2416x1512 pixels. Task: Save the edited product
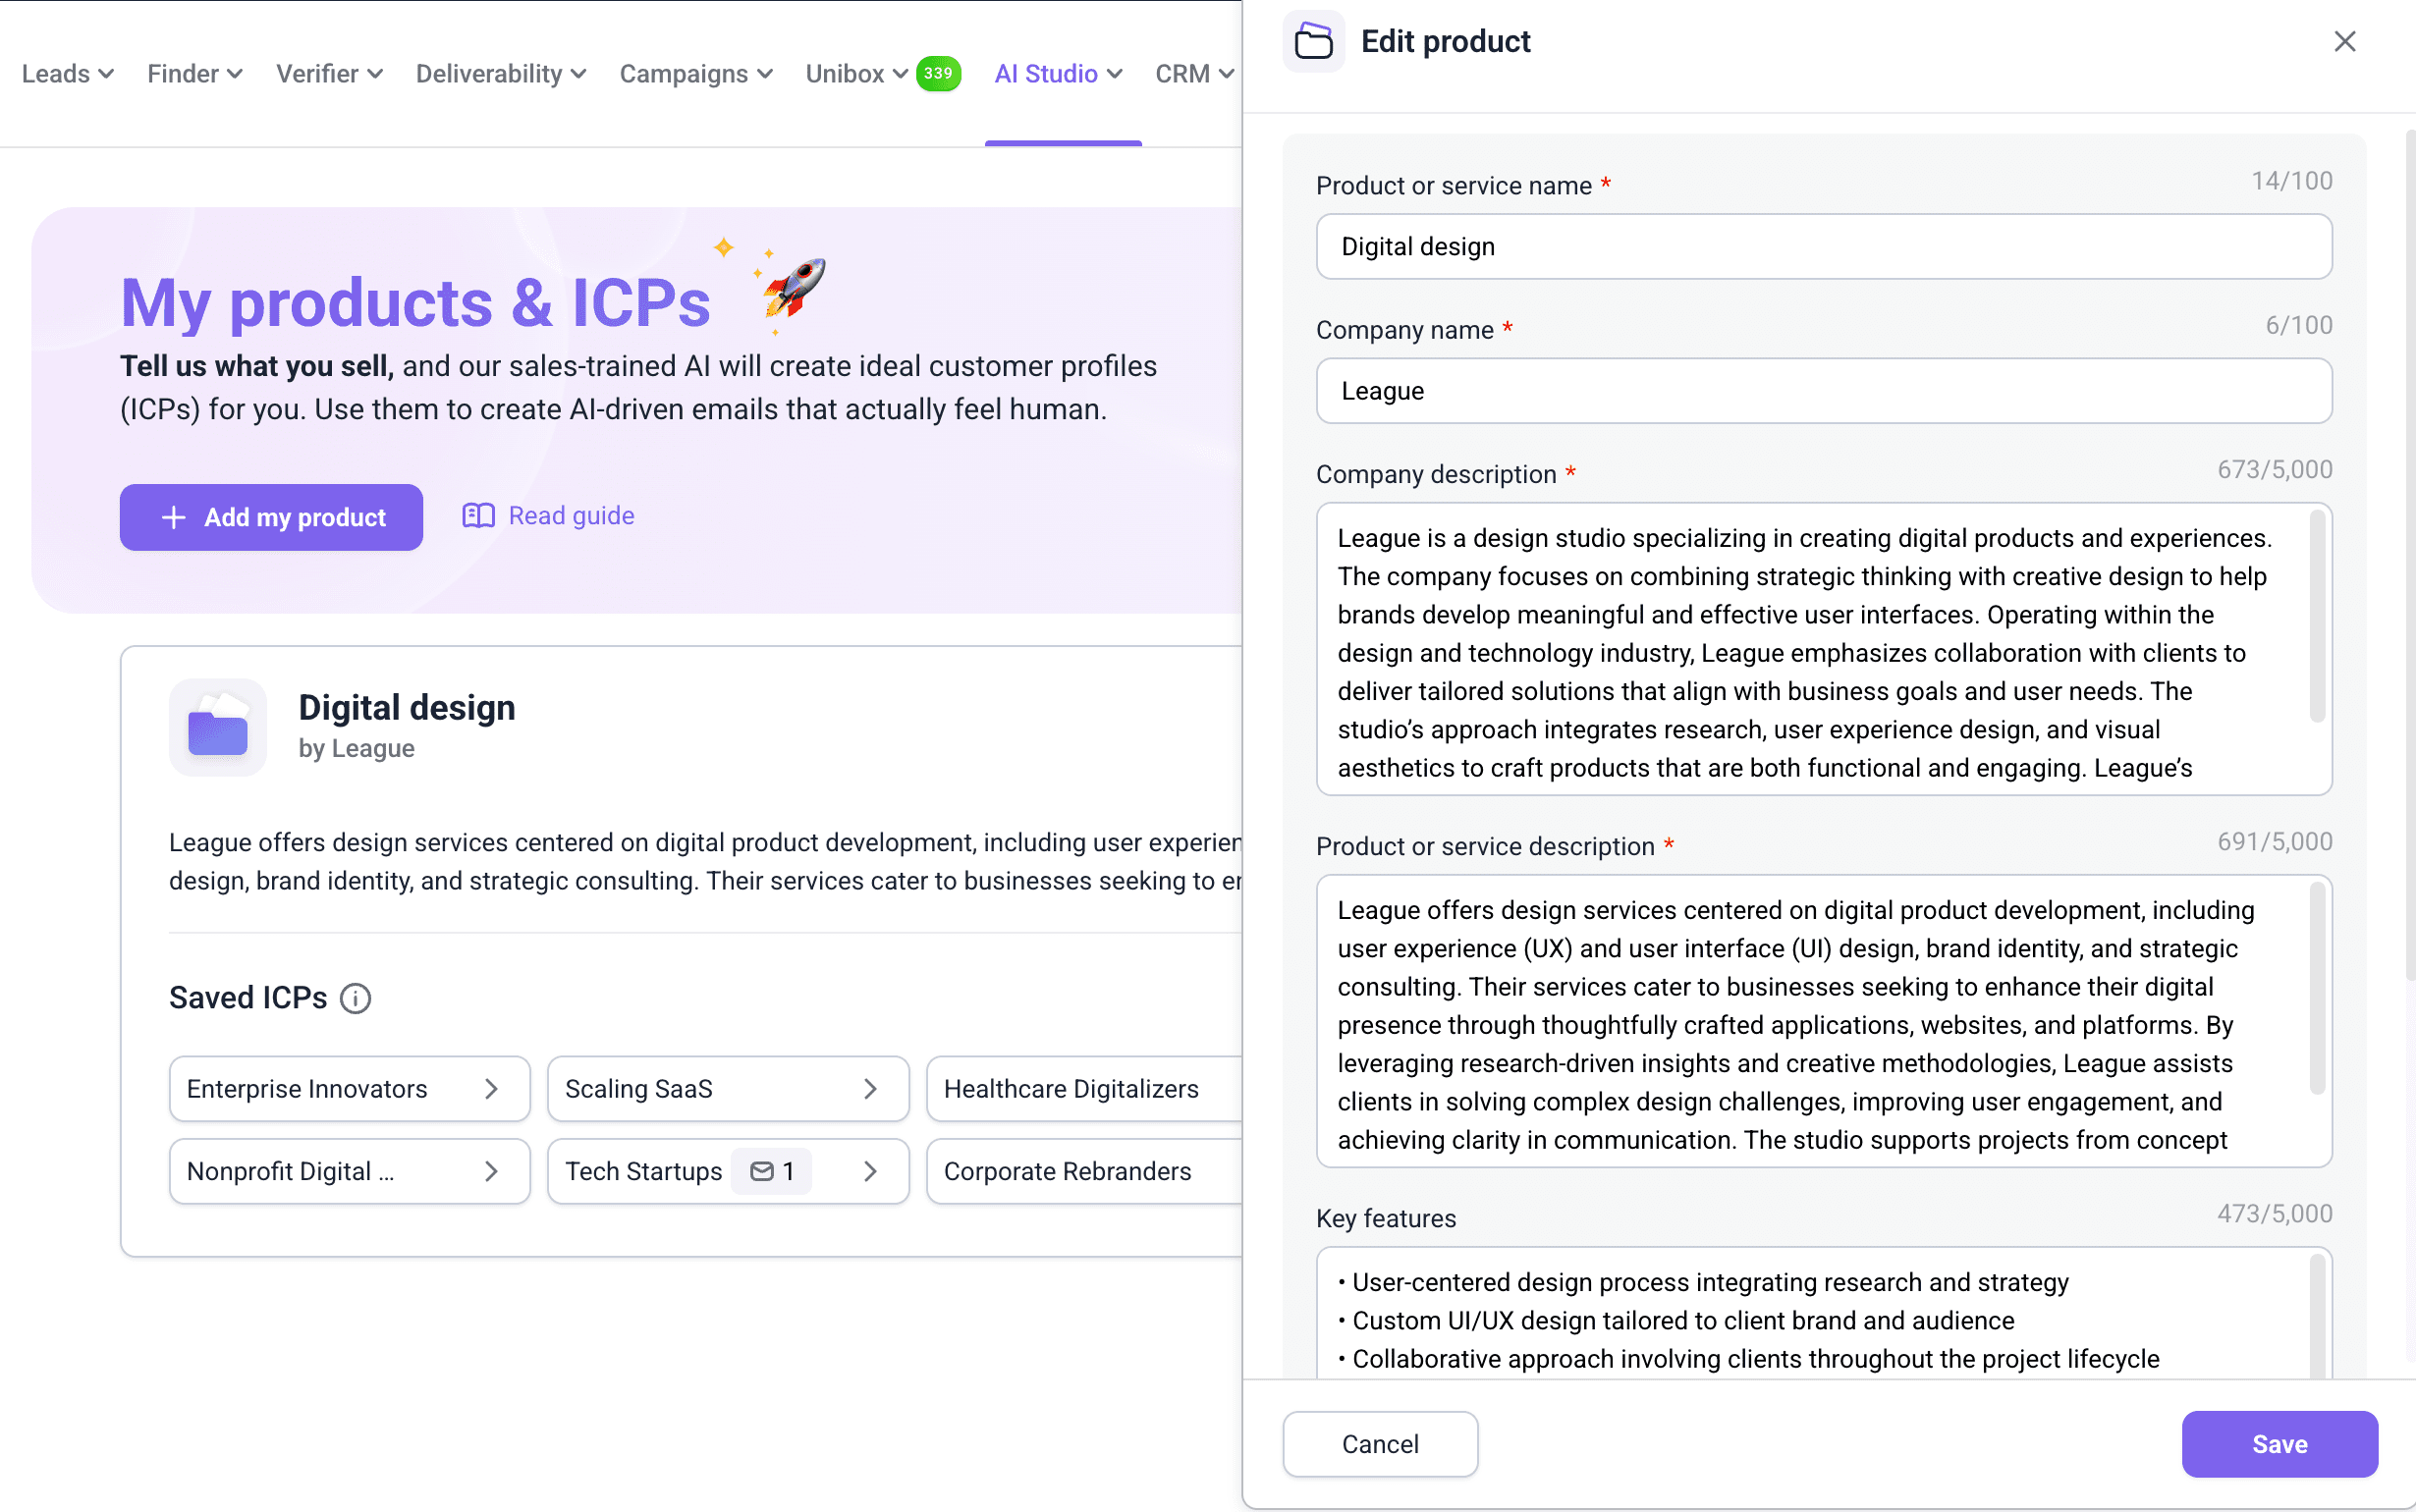pos(2279,1443)
